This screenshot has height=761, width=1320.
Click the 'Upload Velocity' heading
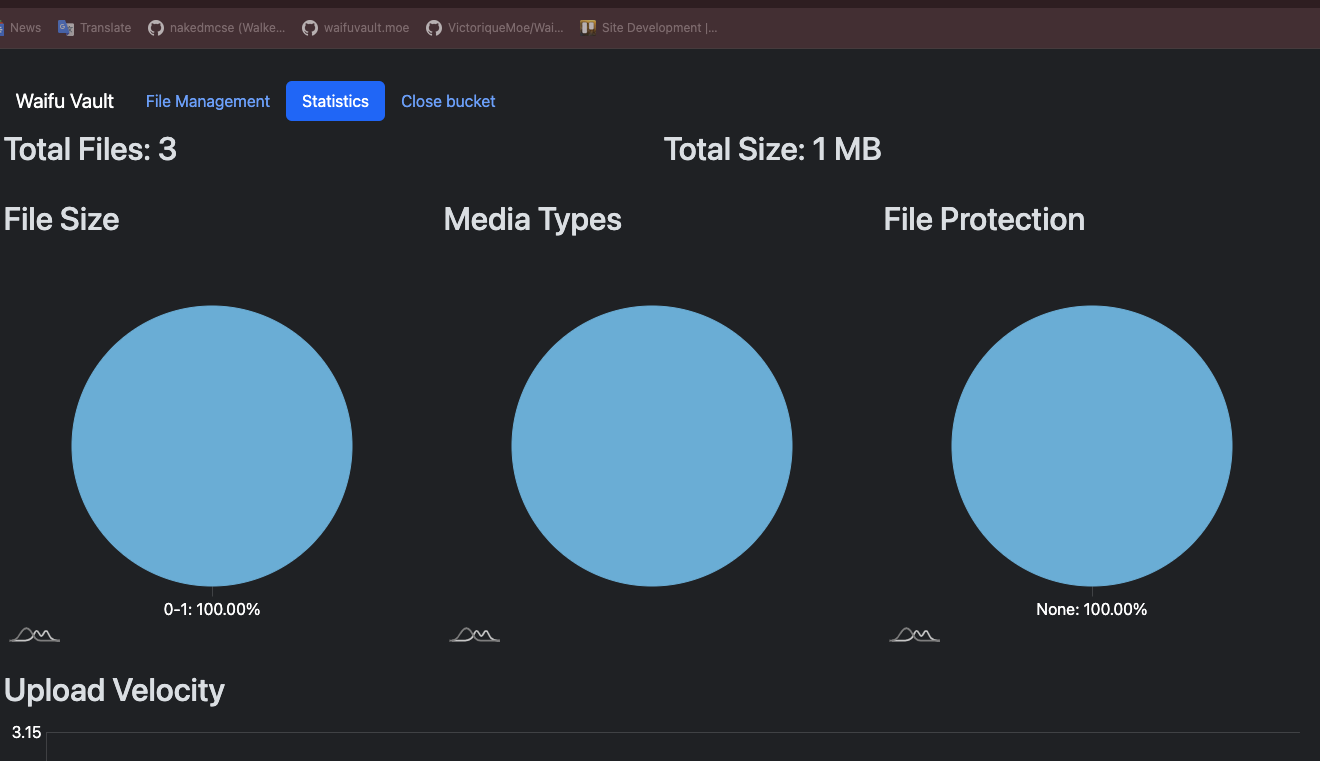114,690
